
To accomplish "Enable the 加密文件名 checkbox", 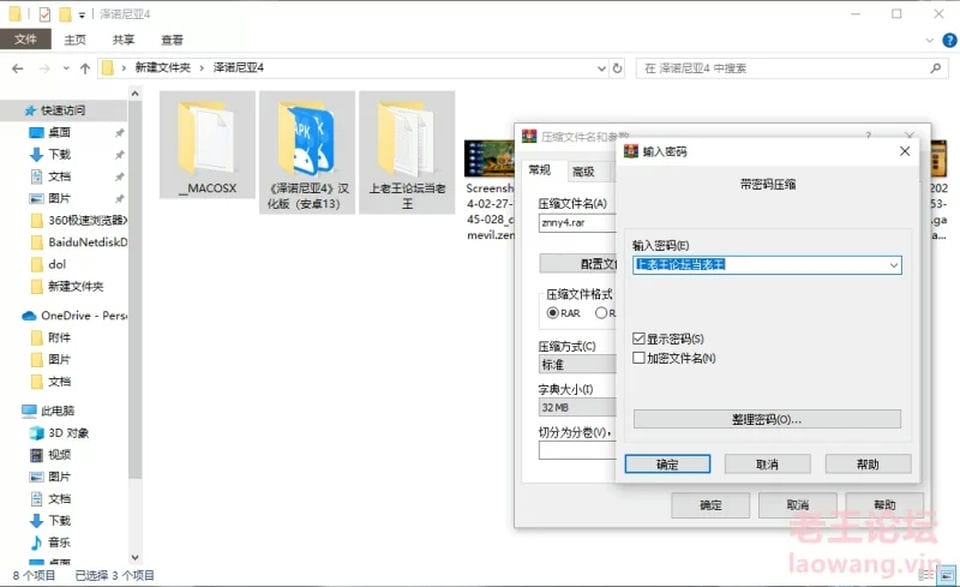I will [x=639, y=358].
